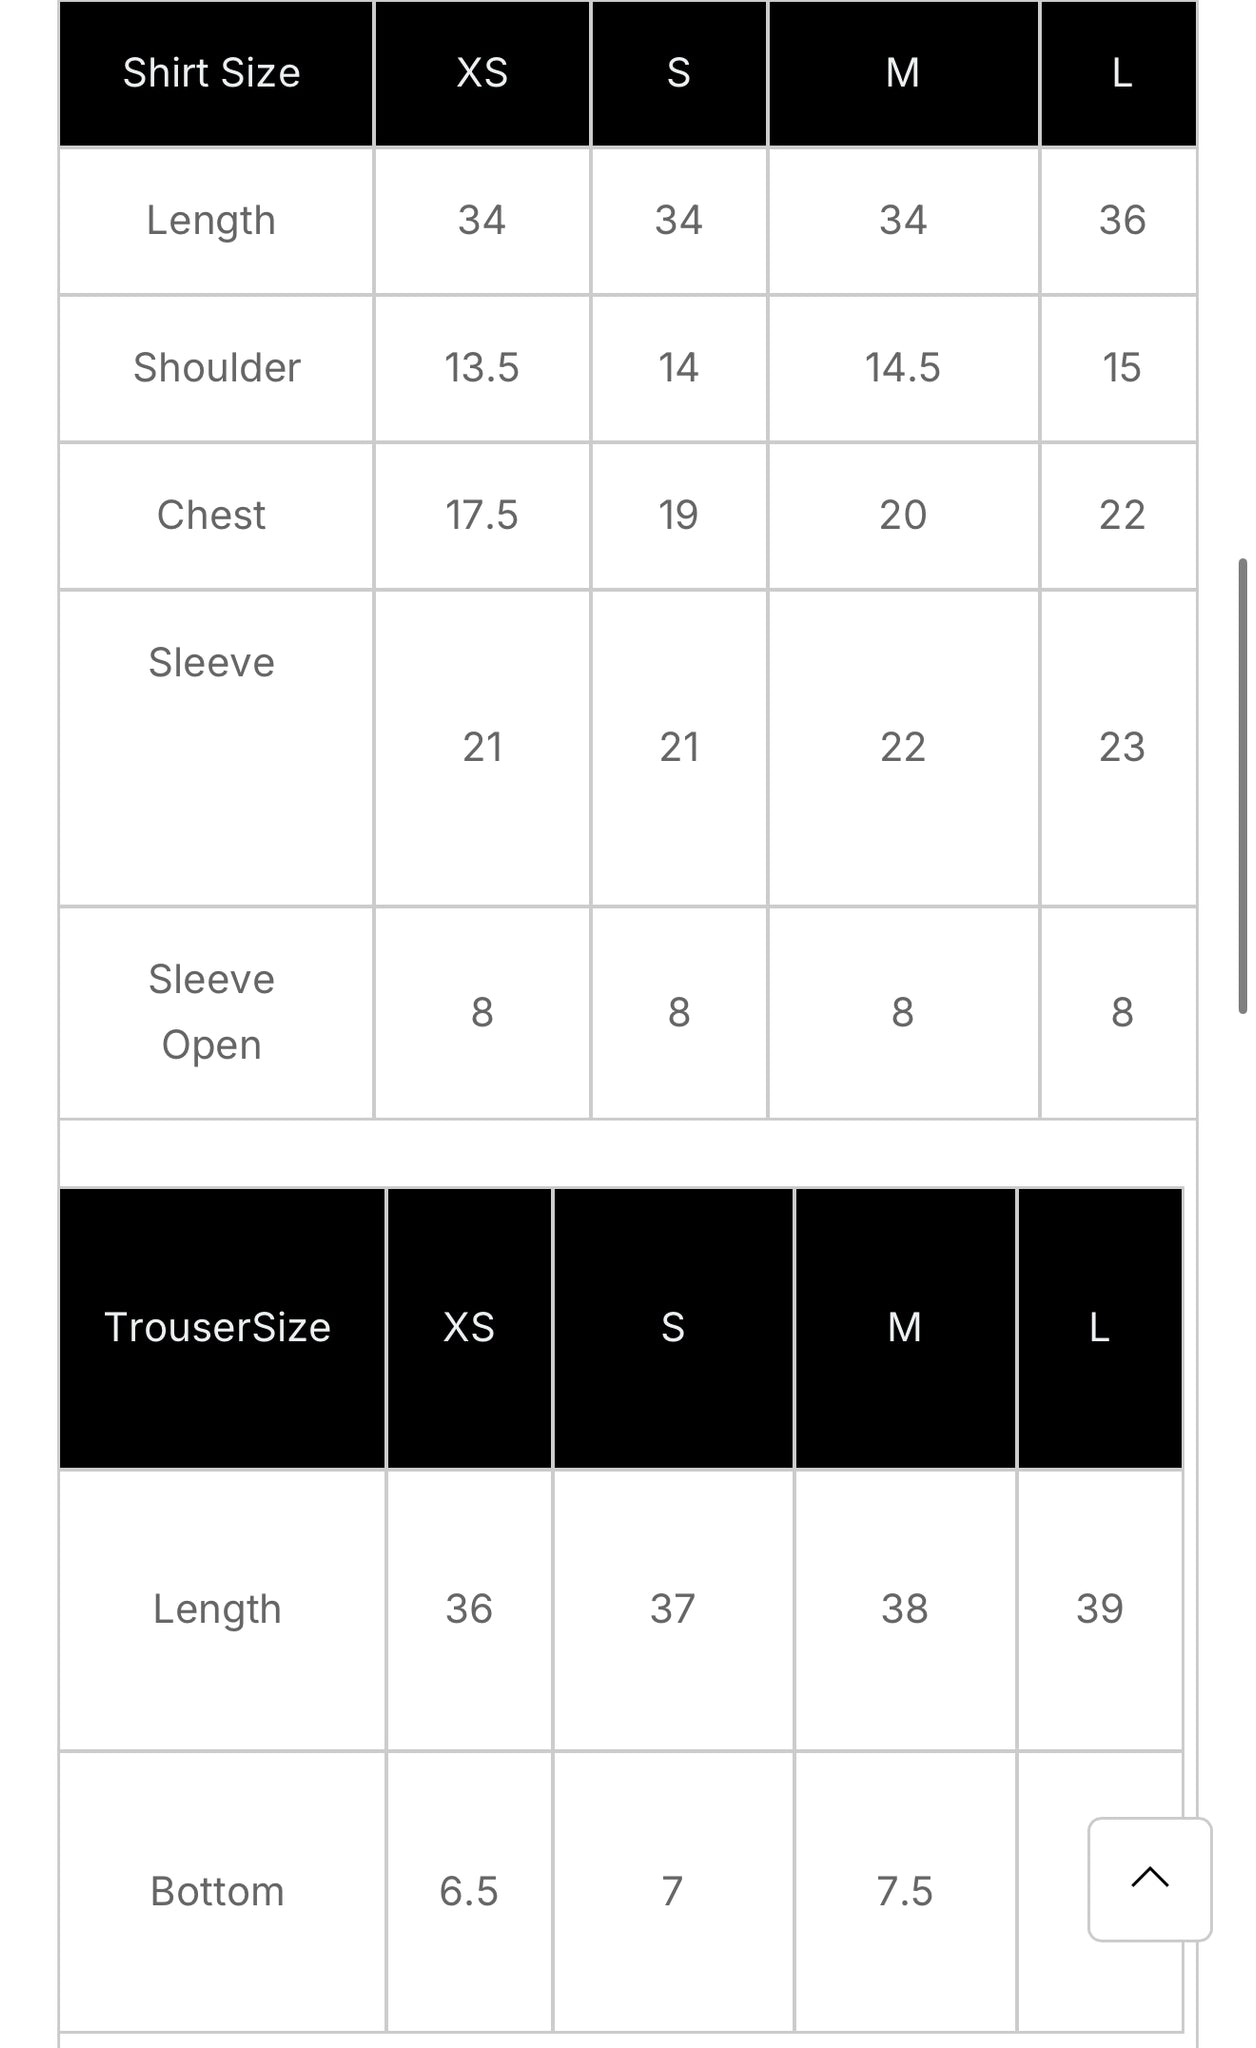Click the S header in trouser table
This screenshot has width=1256, height=2048.
point(672,1327)
